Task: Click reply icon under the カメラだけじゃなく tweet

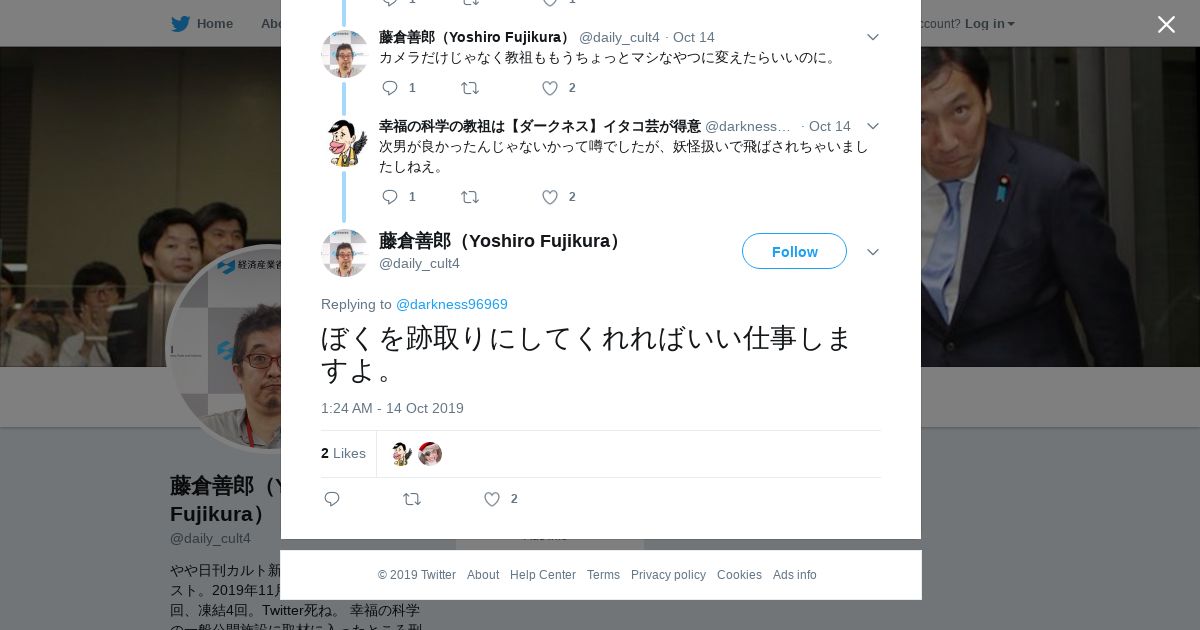Action: coord(390,88)
